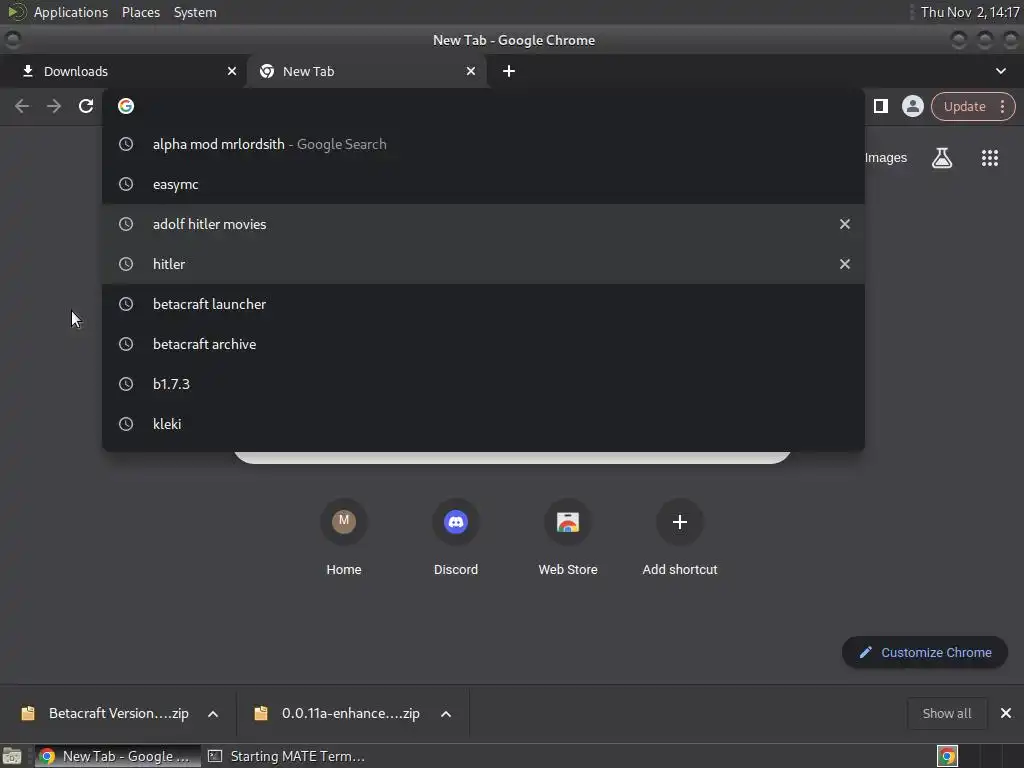Reload the page with the refresh icon

tap(86, 106)
